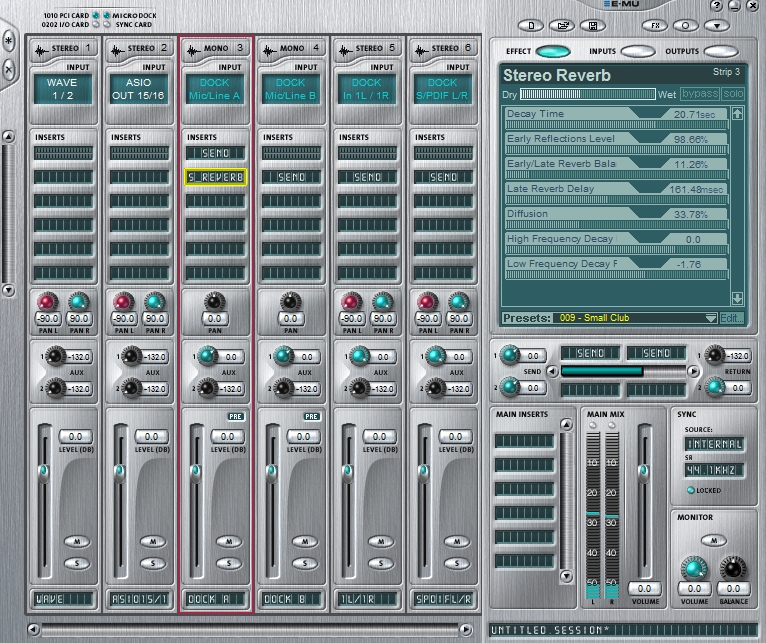Click Return 2 teal knob
Image resolution: width=766 pixels, height=643 pixels.
coord(715,387)
